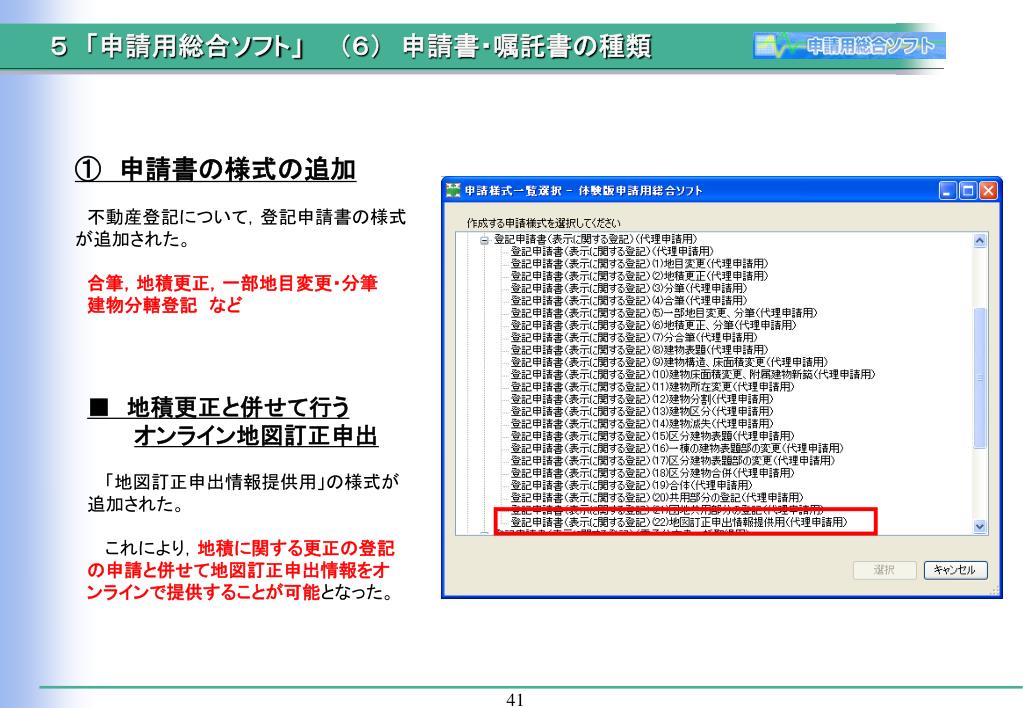Click the 申請用総合ソフト logo in slide header
The image size is (1023, 708).
pyautogui.click(x=849, y=46)
